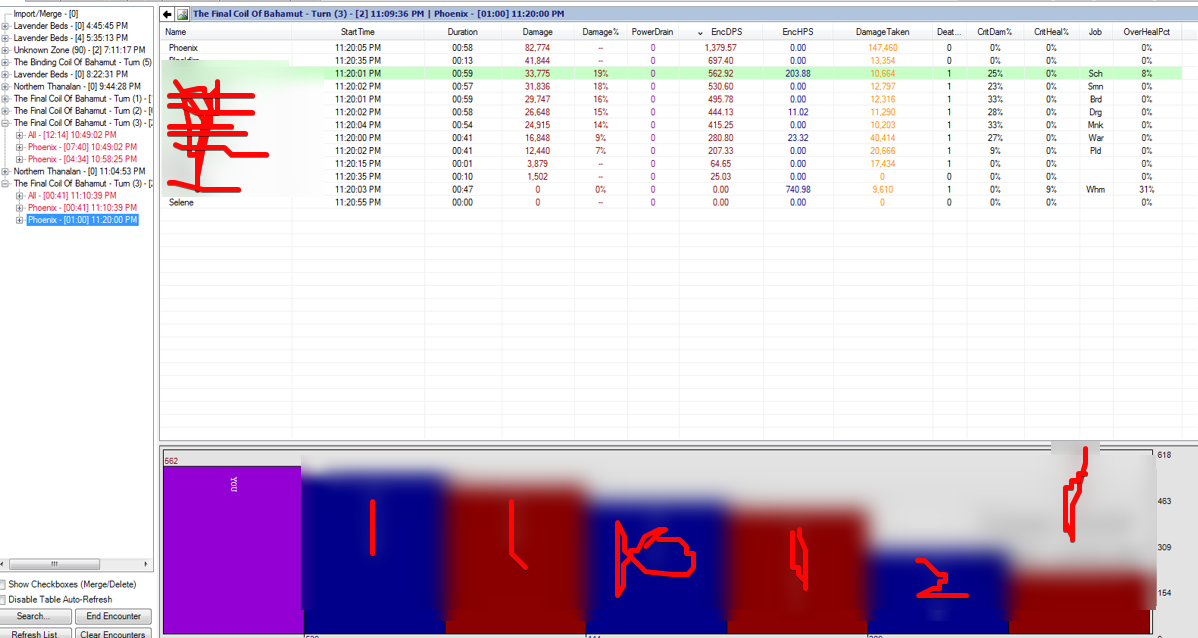
Task: Select the Import/Merge - [0] tree item
Action: (46, 14)
